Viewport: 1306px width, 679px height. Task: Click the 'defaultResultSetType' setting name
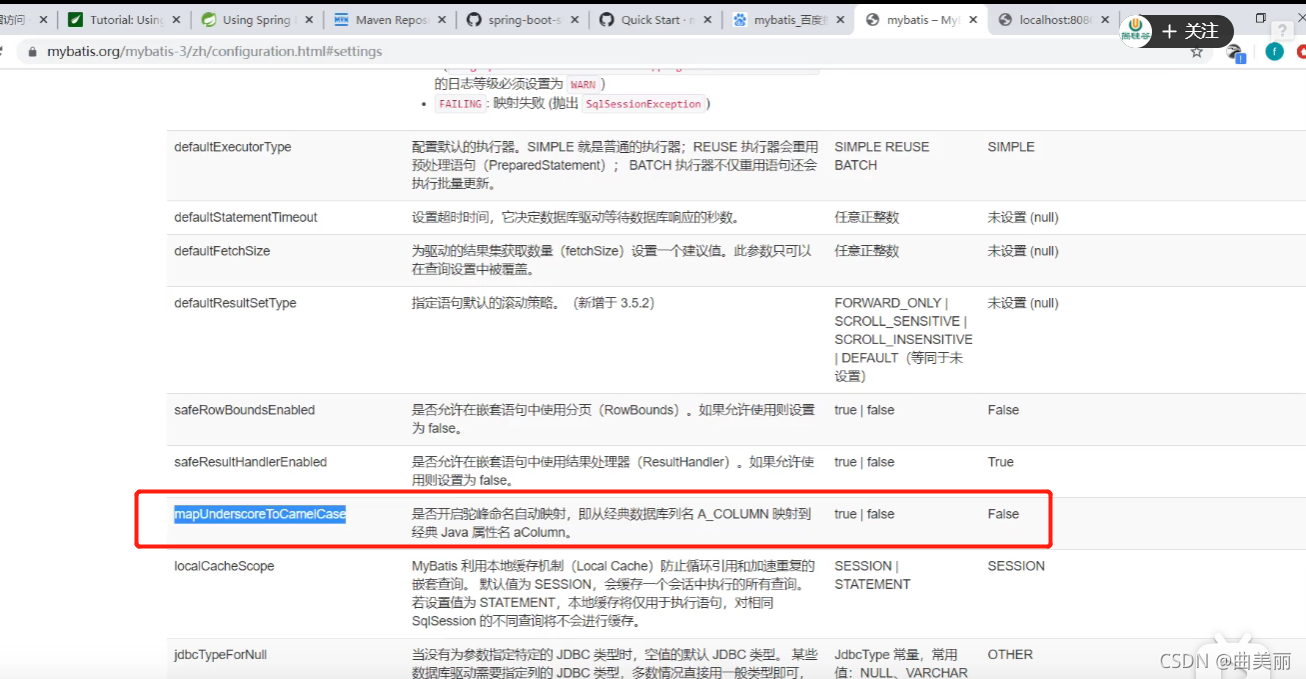(235, 303)
